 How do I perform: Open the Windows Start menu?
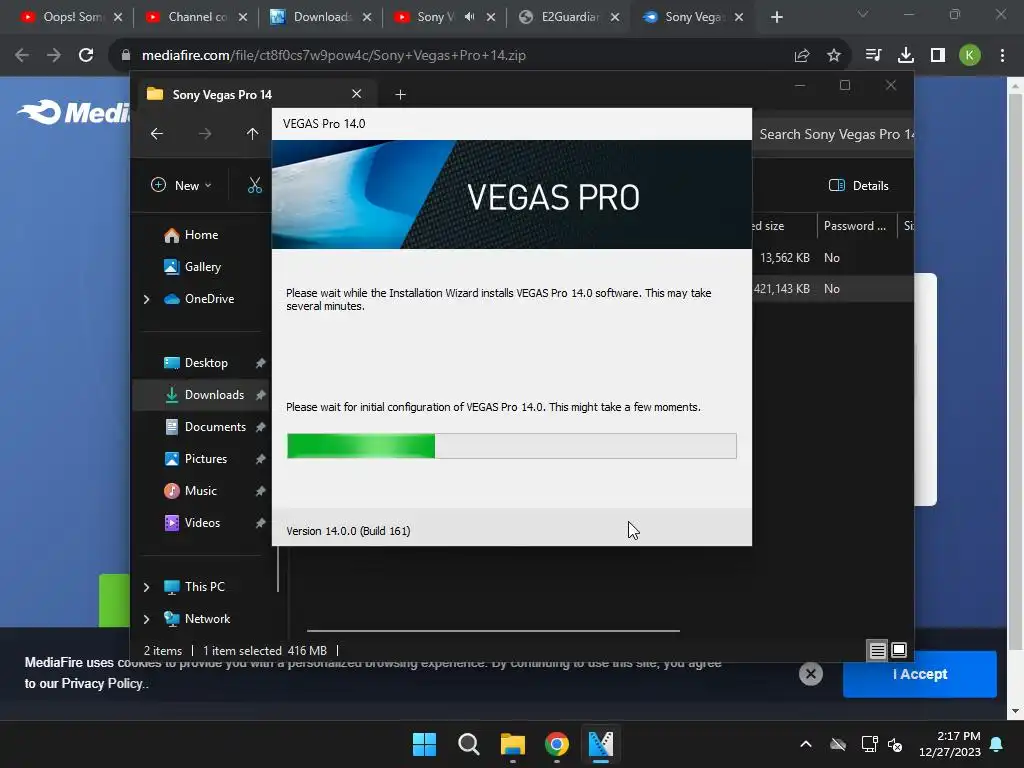[424, 744]
